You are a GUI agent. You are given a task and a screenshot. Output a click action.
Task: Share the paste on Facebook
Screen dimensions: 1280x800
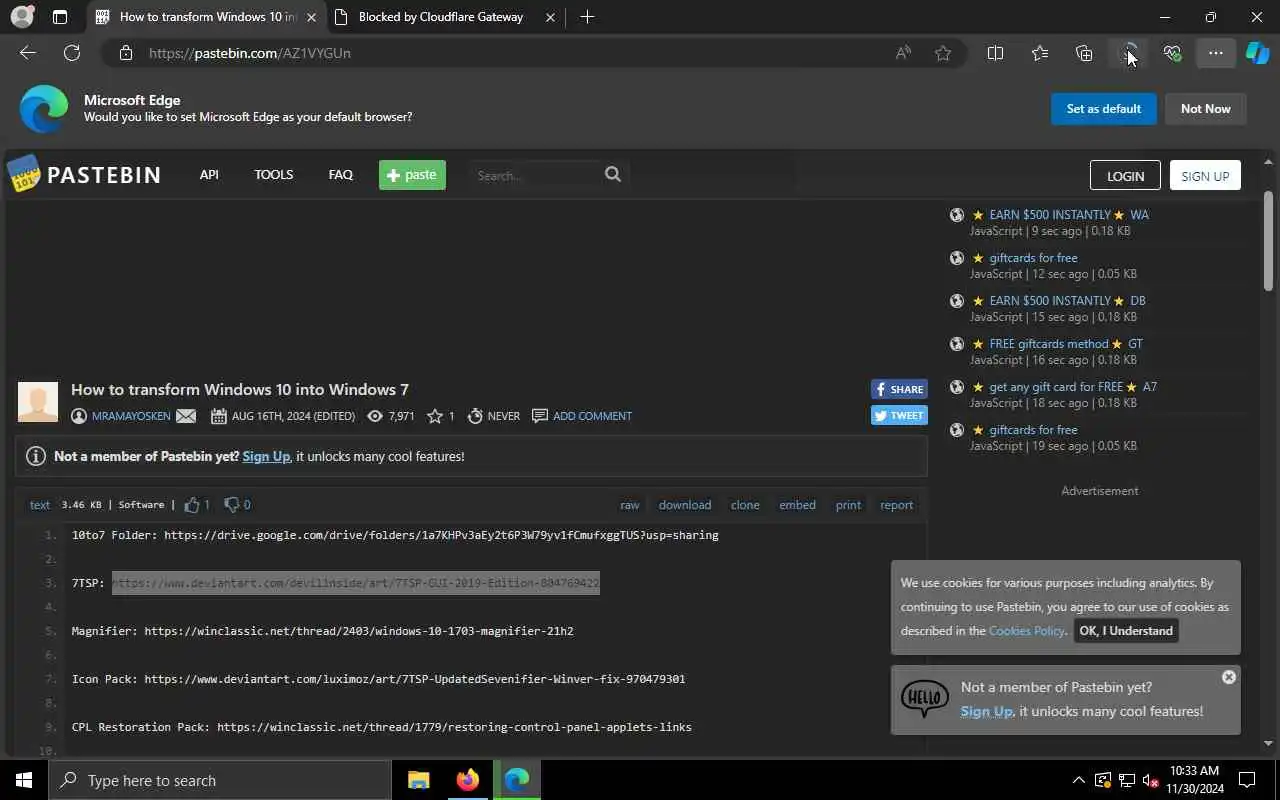pyautogui.click(x=899, y=389)
